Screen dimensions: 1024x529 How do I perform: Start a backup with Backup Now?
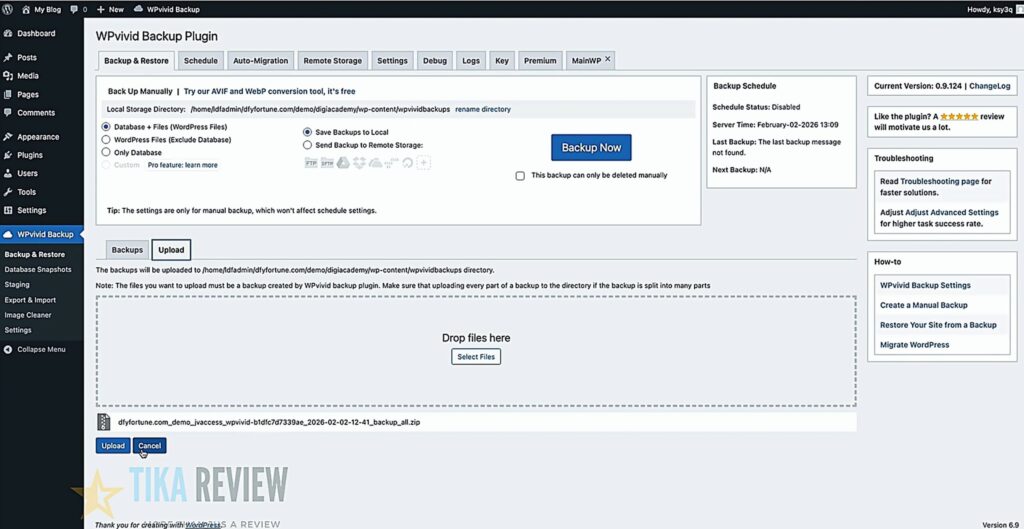[591, 148]
